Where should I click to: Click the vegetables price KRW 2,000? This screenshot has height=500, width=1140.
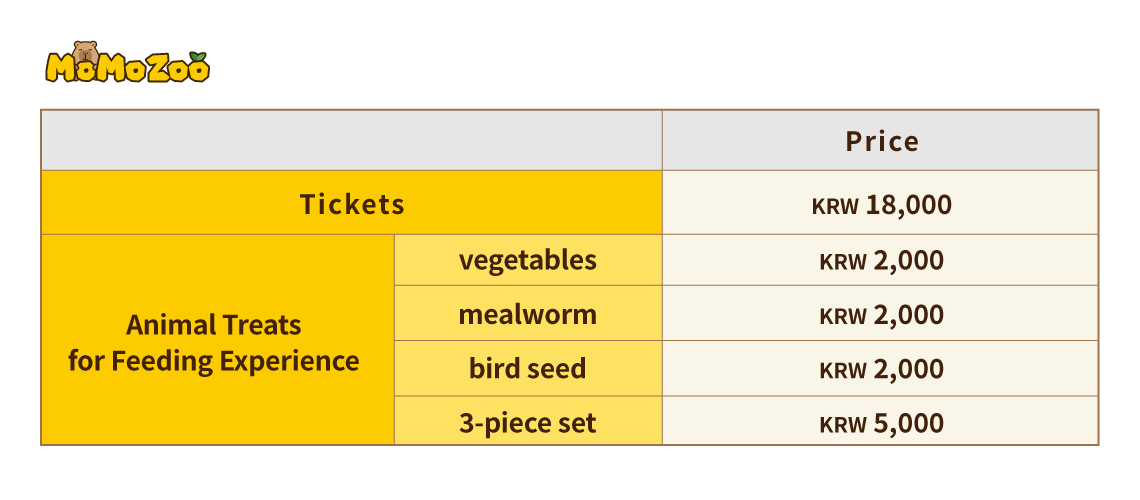[880, 260]
